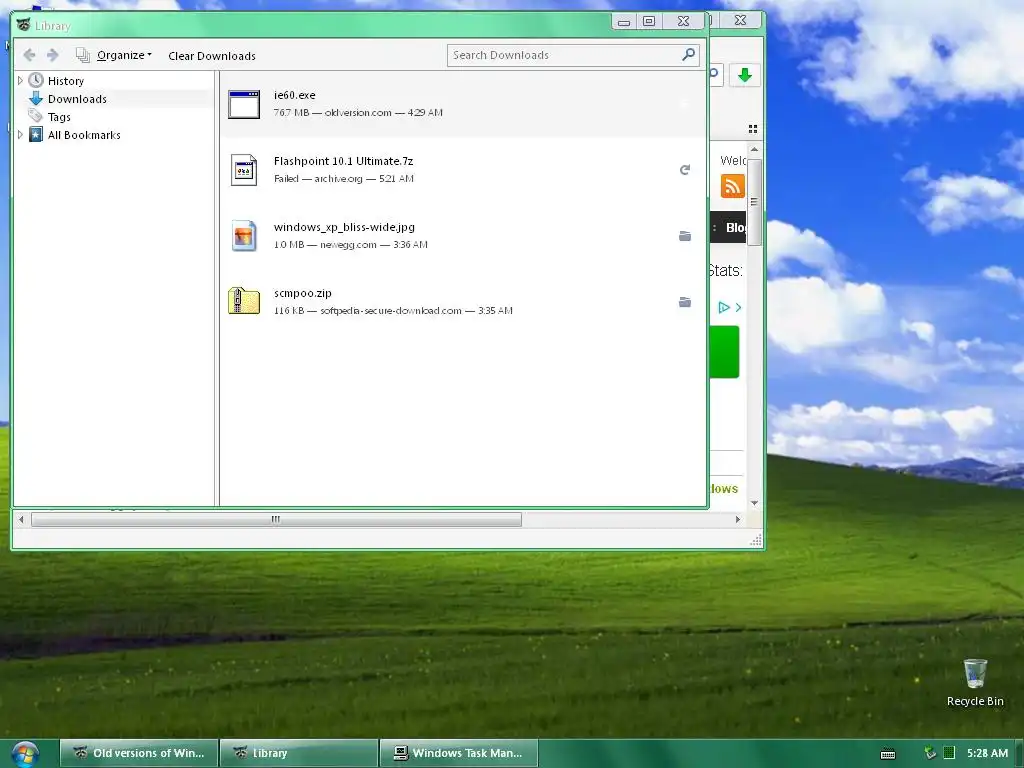Click the green download arrow in browser
1024x768 pixels.
744,75
